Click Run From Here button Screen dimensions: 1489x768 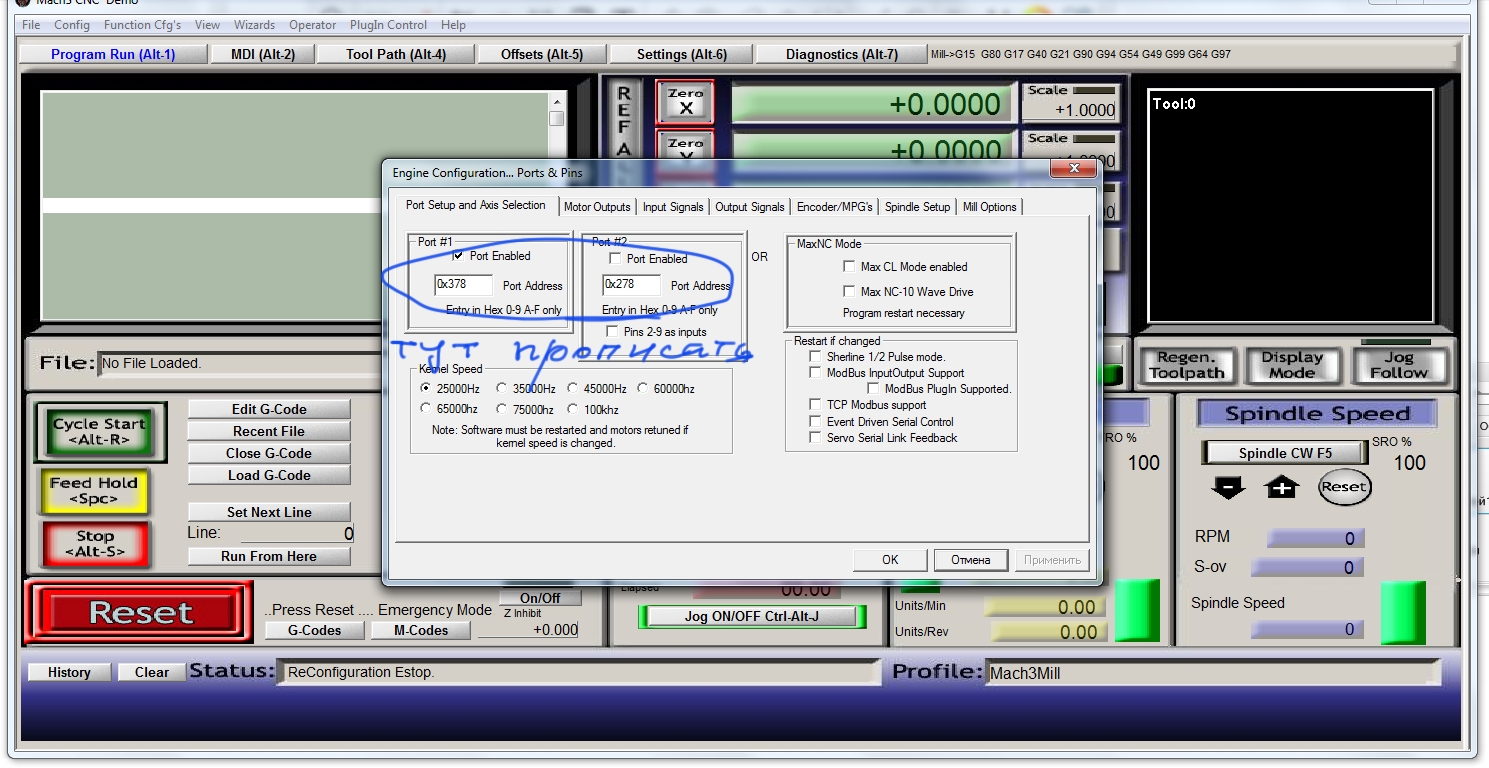(269, 556)
